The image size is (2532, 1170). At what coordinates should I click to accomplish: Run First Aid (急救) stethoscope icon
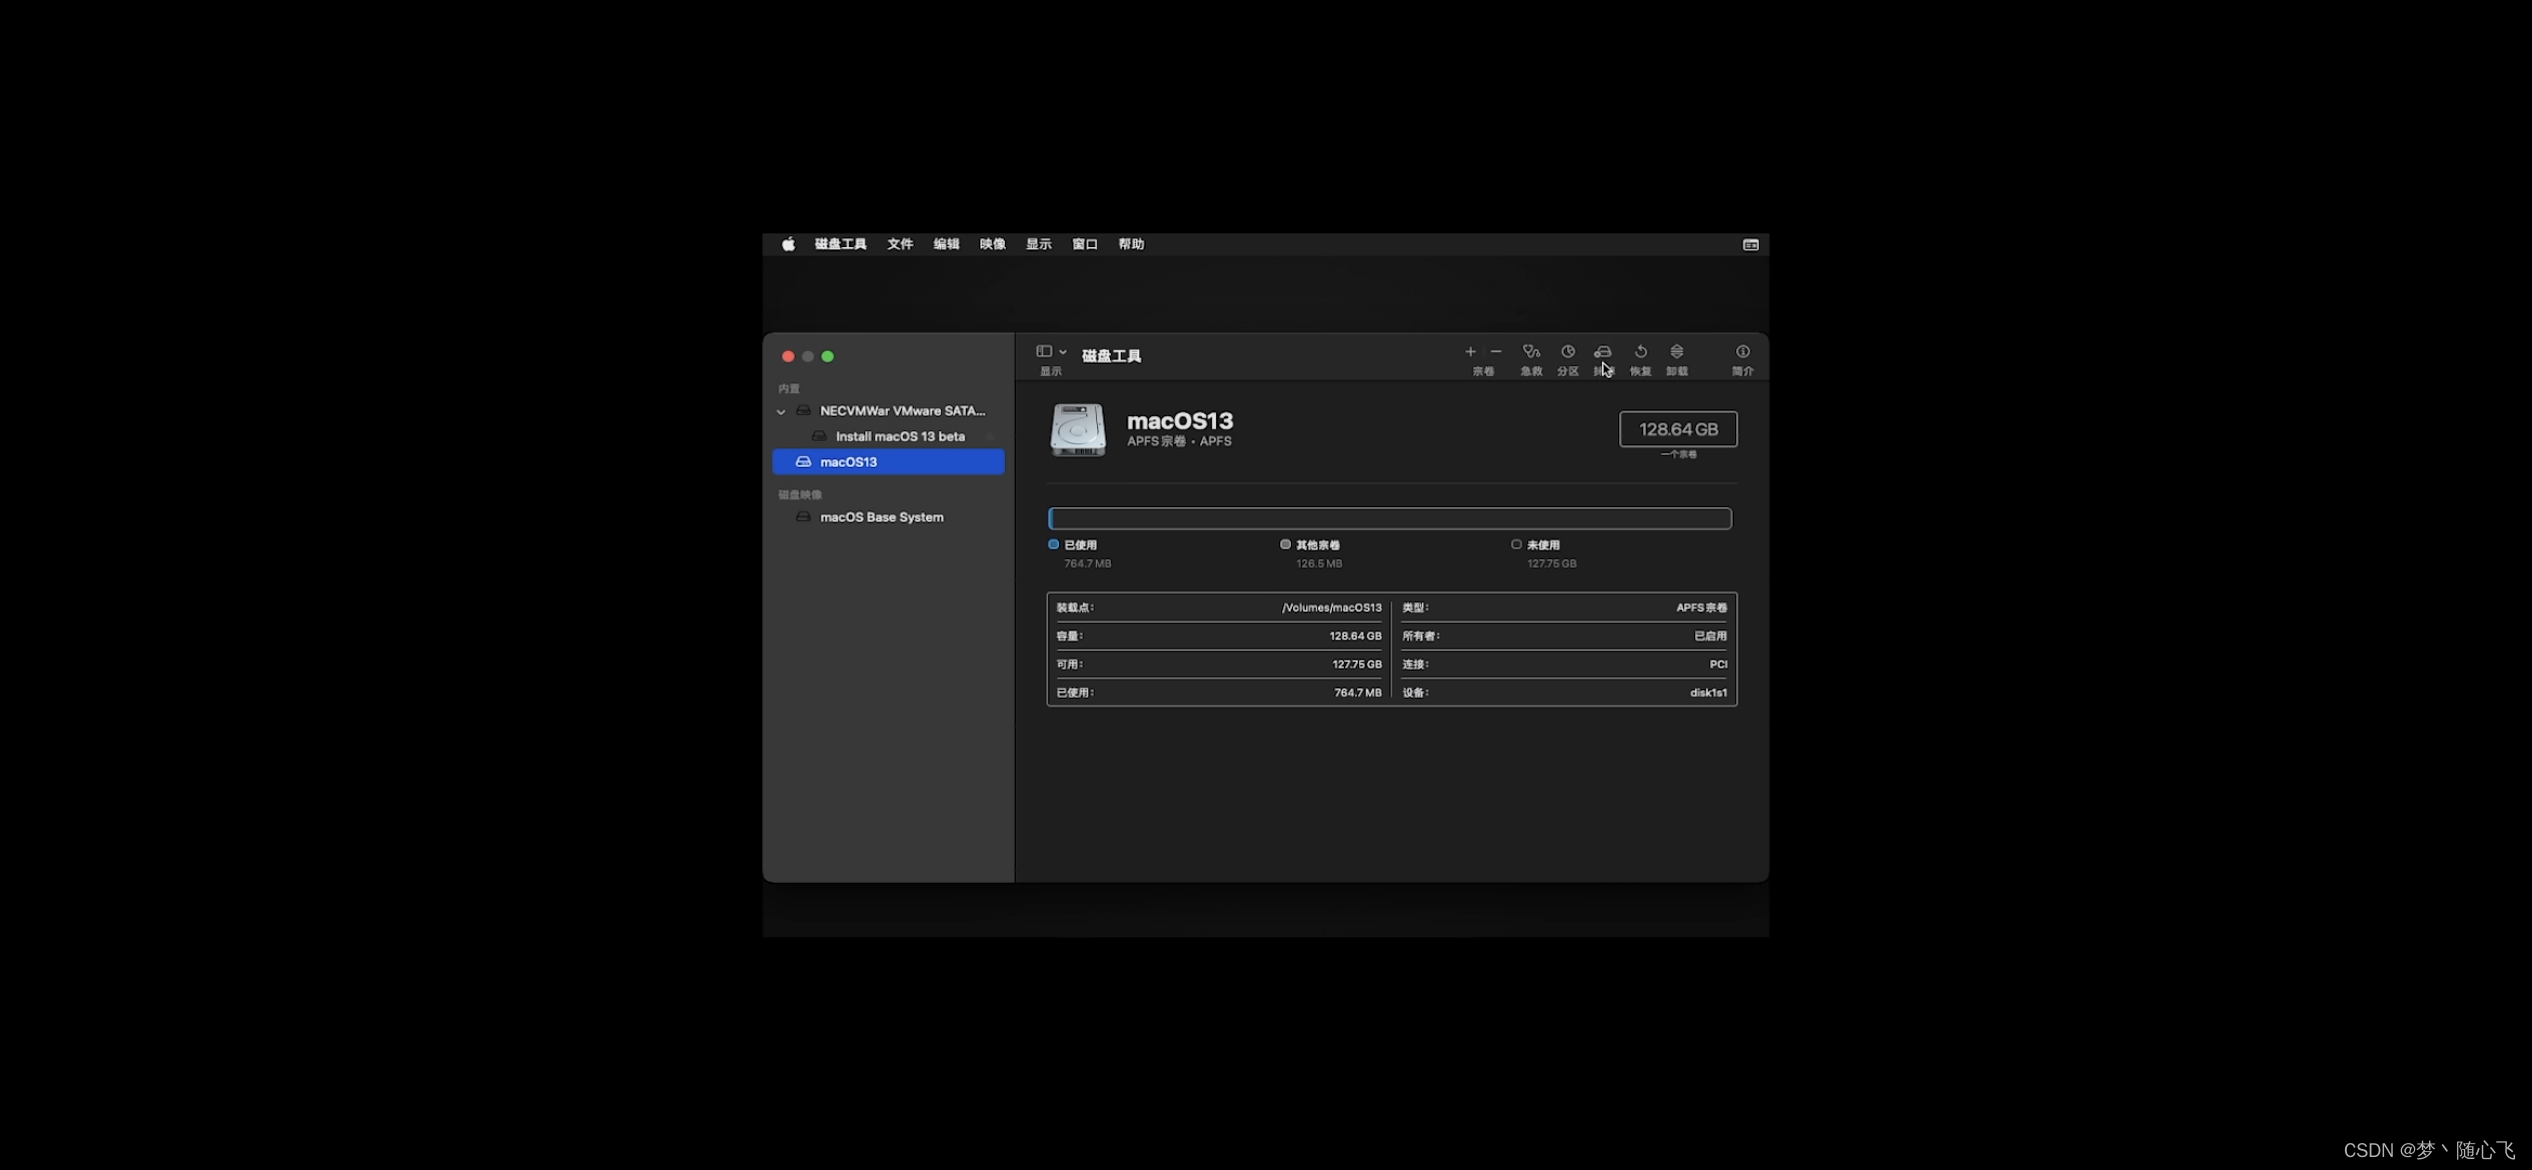[1531, 351]
